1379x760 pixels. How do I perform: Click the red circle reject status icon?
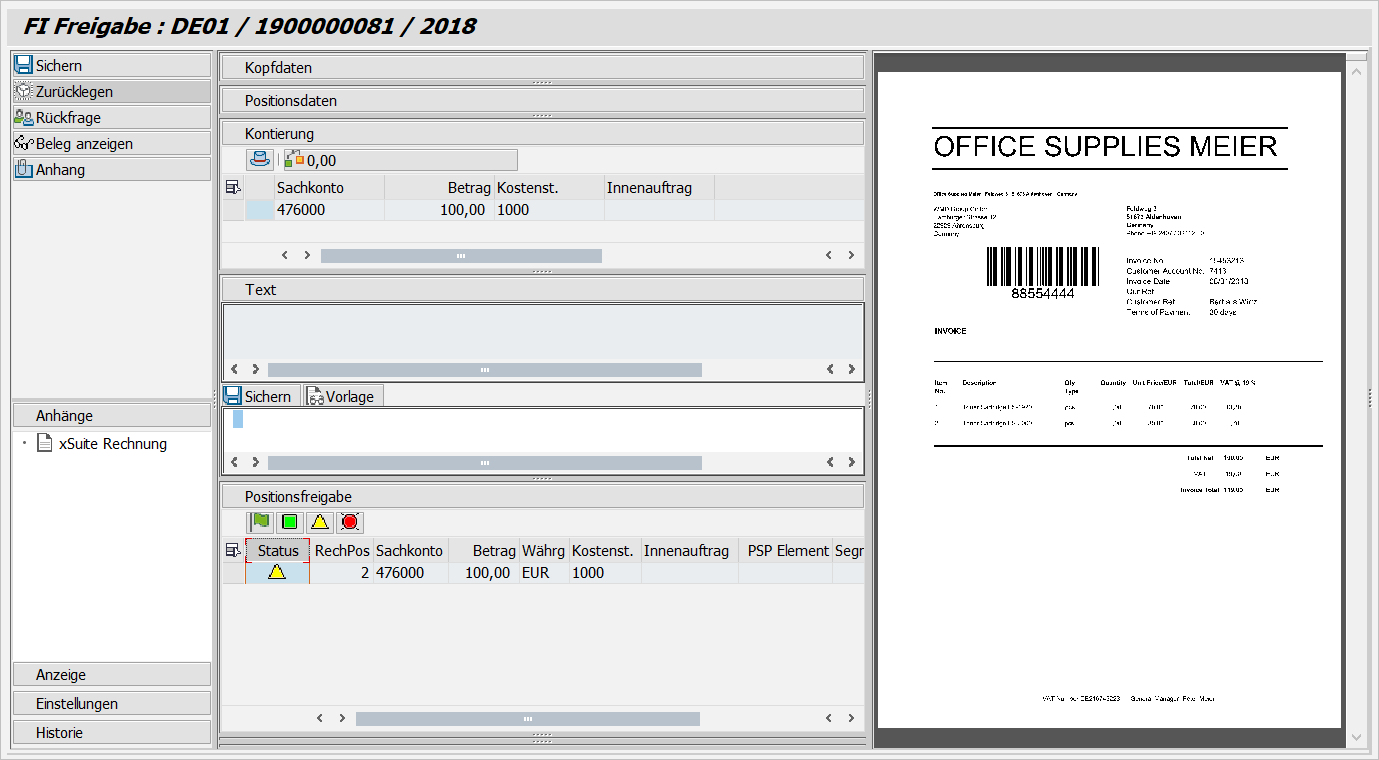coord(349,522)
